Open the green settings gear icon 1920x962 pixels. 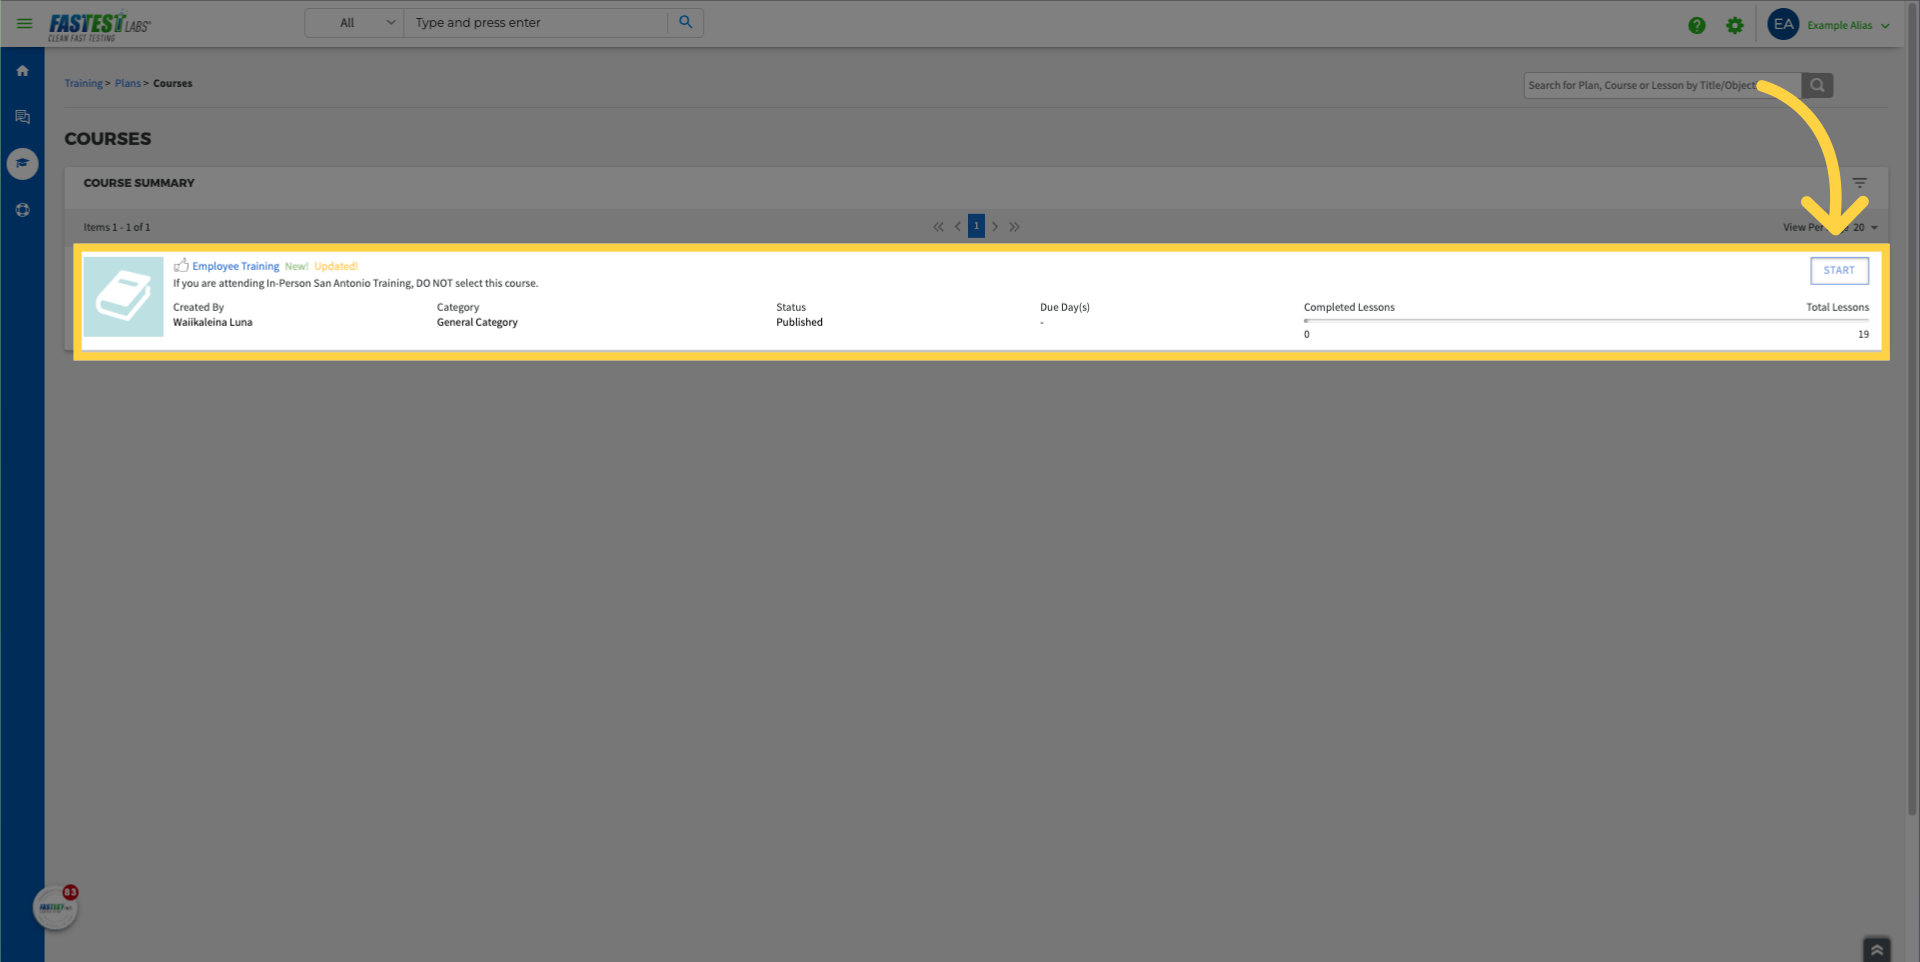[x=1735, y=26]
